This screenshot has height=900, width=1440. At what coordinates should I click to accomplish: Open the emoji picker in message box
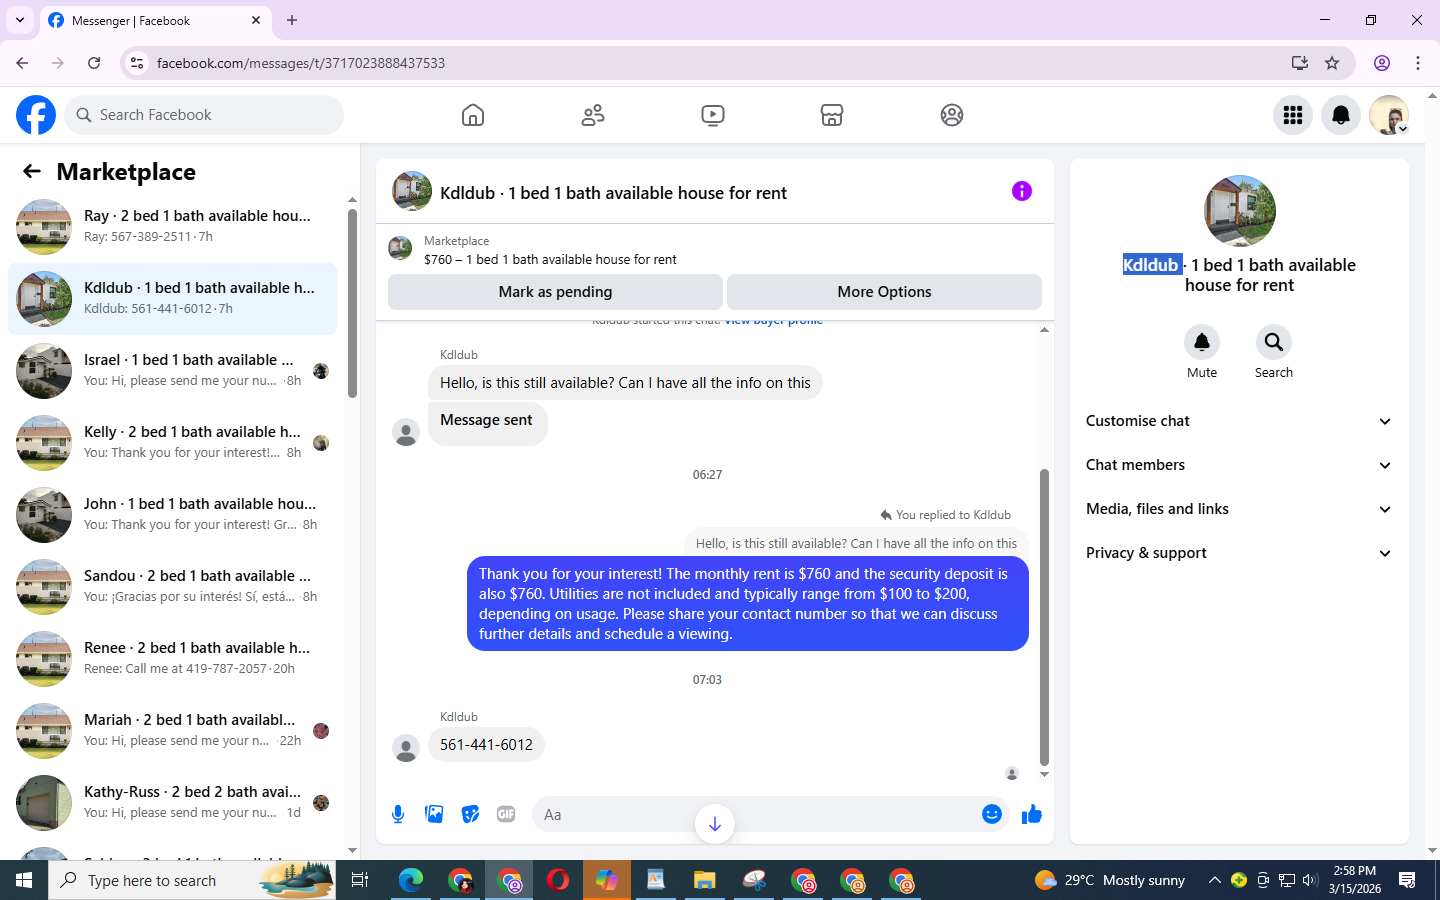(x=992, y=814)
